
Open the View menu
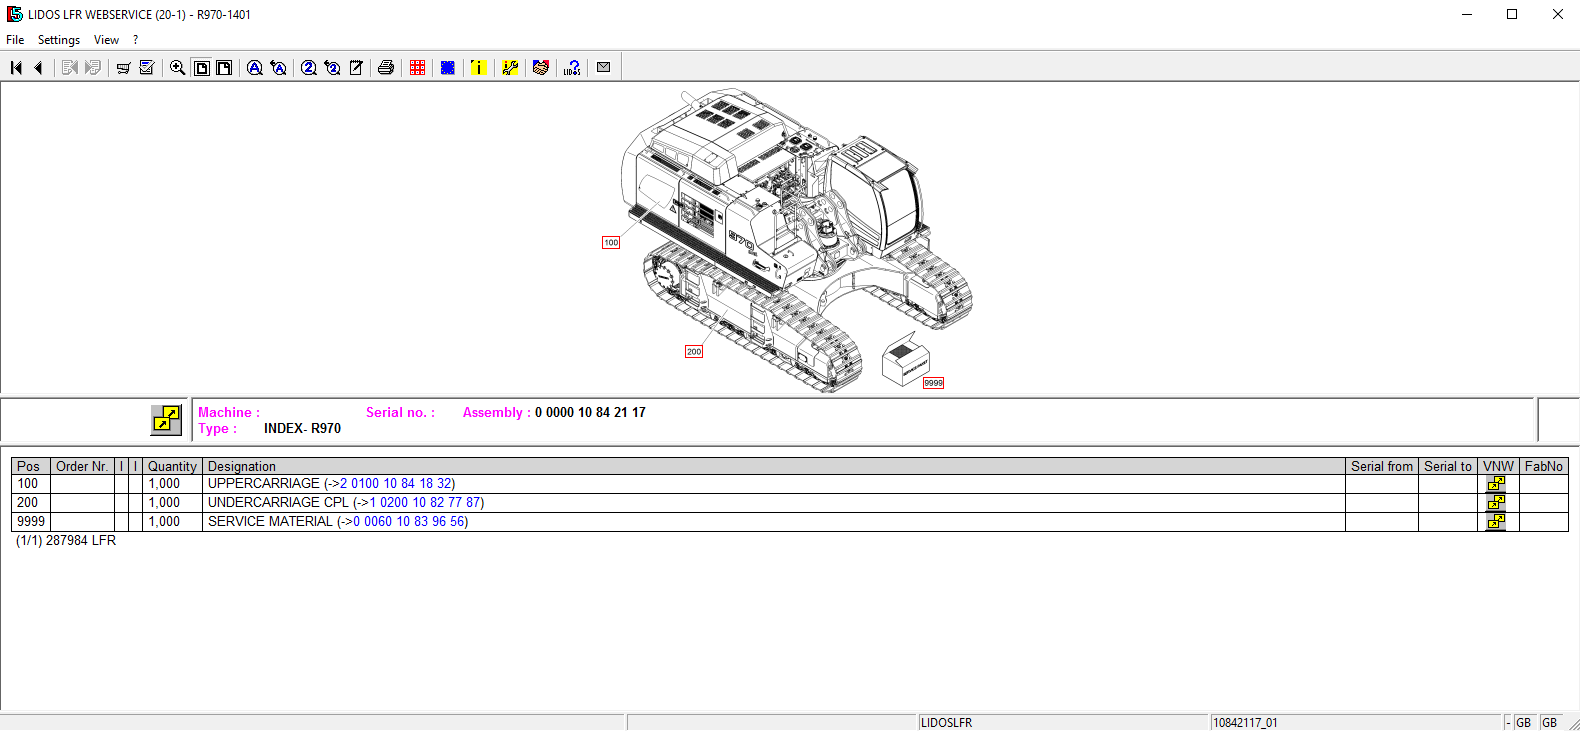click(x=106, y=40)
